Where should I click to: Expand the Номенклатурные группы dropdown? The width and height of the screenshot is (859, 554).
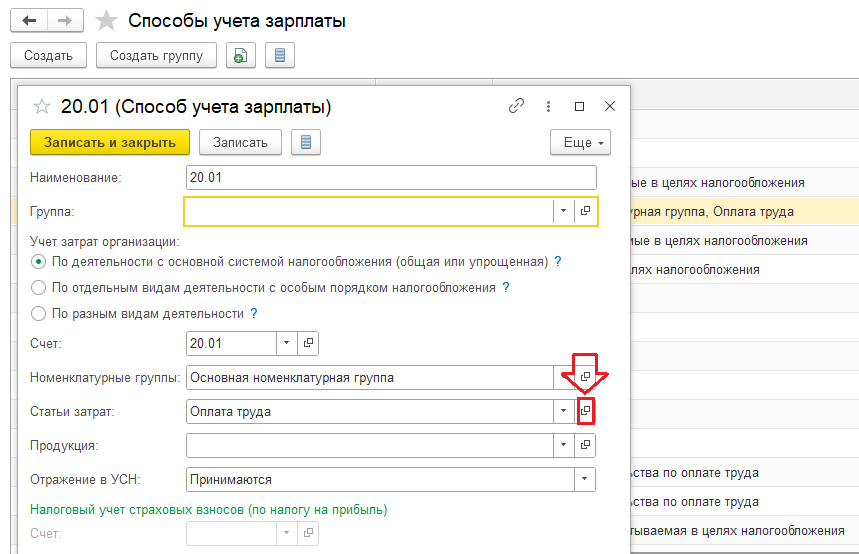pyautogui.click(x=563, y=377)
